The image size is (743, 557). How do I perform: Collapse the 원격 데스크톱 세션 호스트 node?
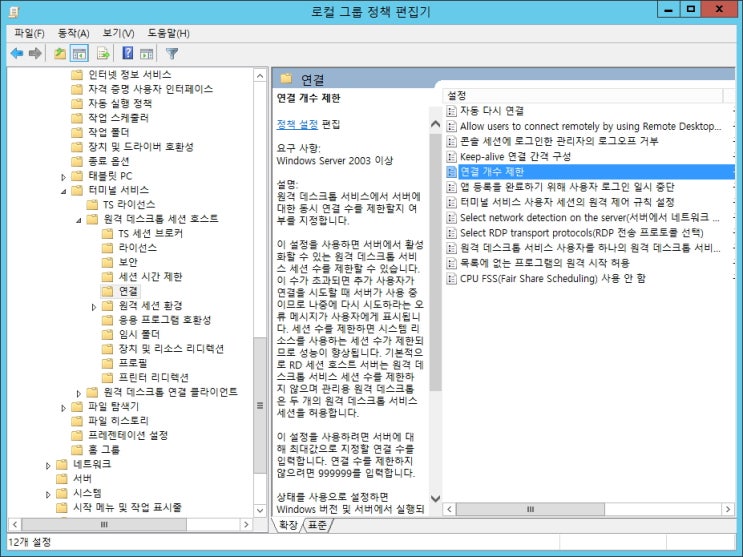pos(79,220)
